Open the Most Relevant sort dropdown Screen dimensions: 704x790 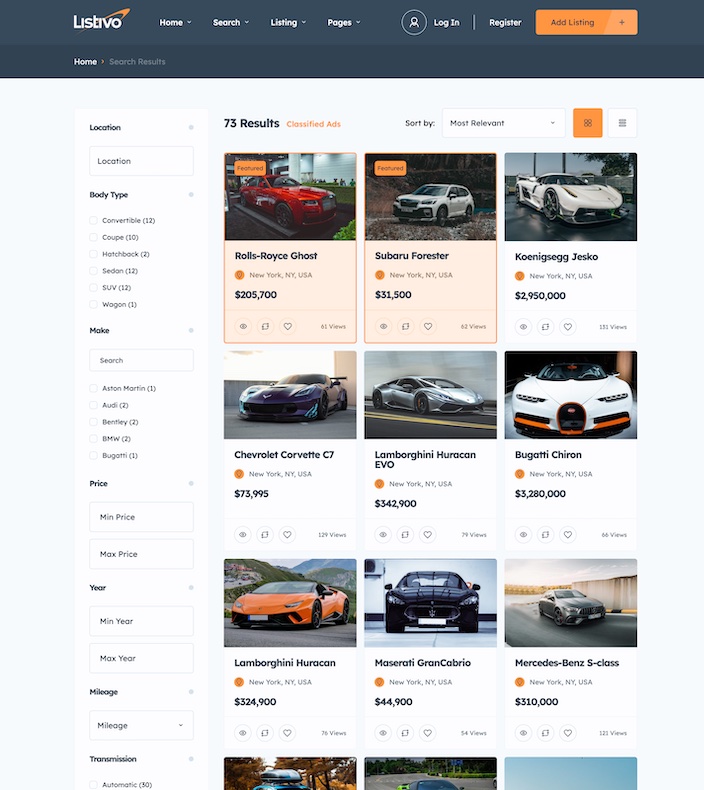click(503, 123)
